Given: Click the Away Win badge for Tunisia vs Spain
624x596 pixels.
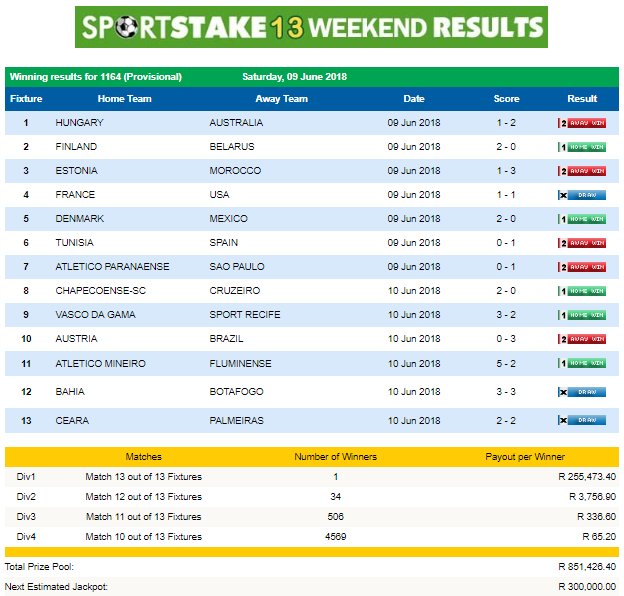Looking at the screenshot, I should tap(582, 243).
